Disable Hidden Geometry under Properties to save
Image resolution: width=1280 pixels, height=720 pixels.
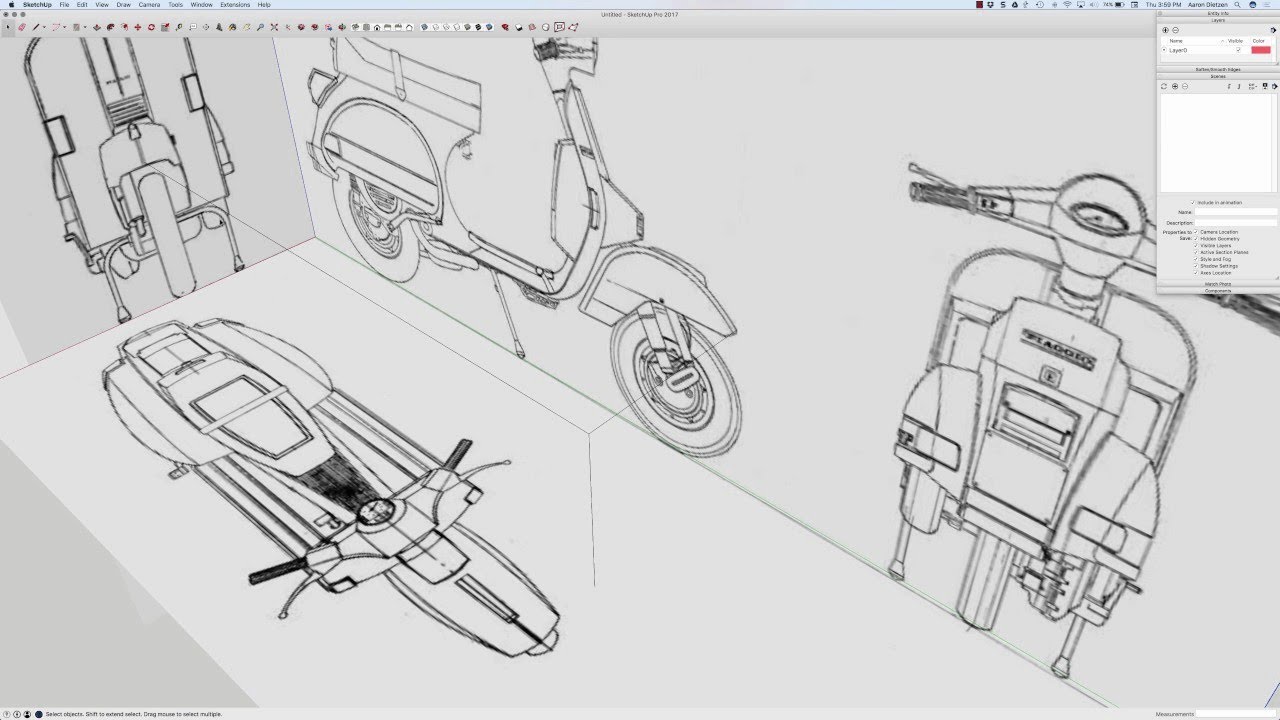pos(1196,238)
